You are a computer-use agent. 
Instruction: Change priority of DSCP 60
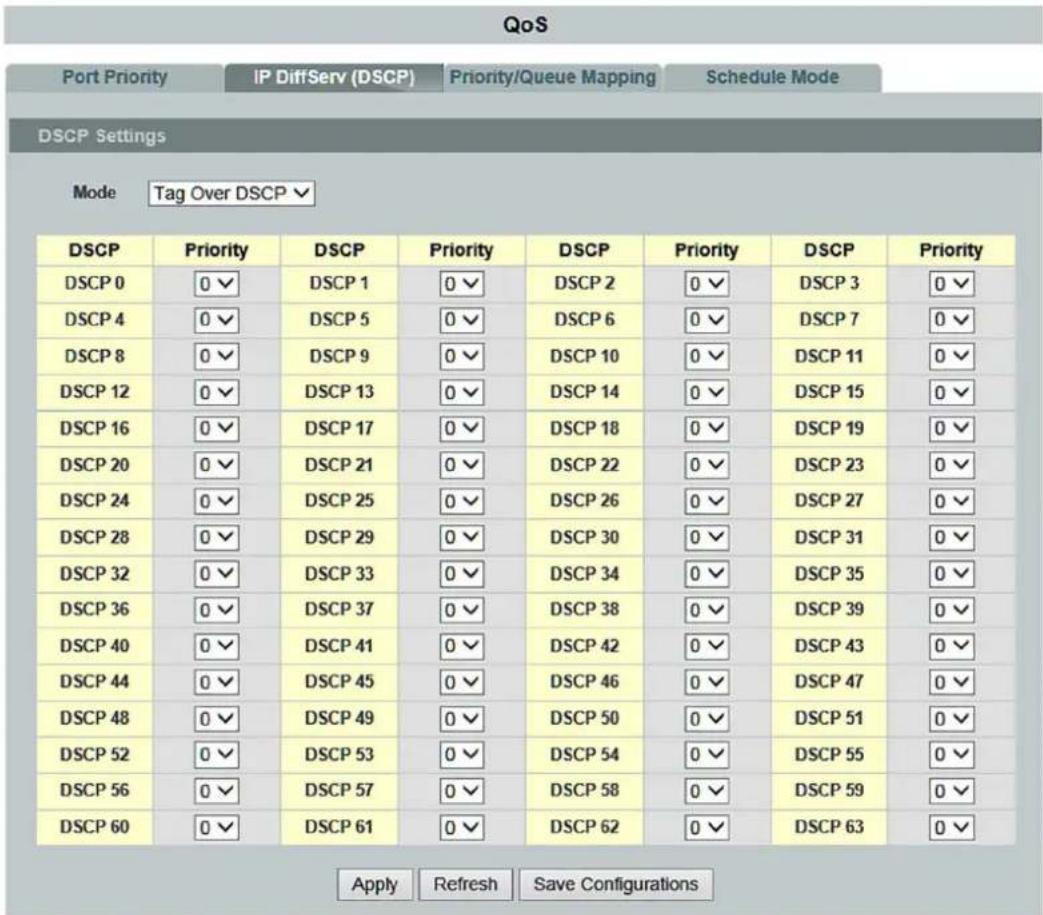[x=216, y=828]
